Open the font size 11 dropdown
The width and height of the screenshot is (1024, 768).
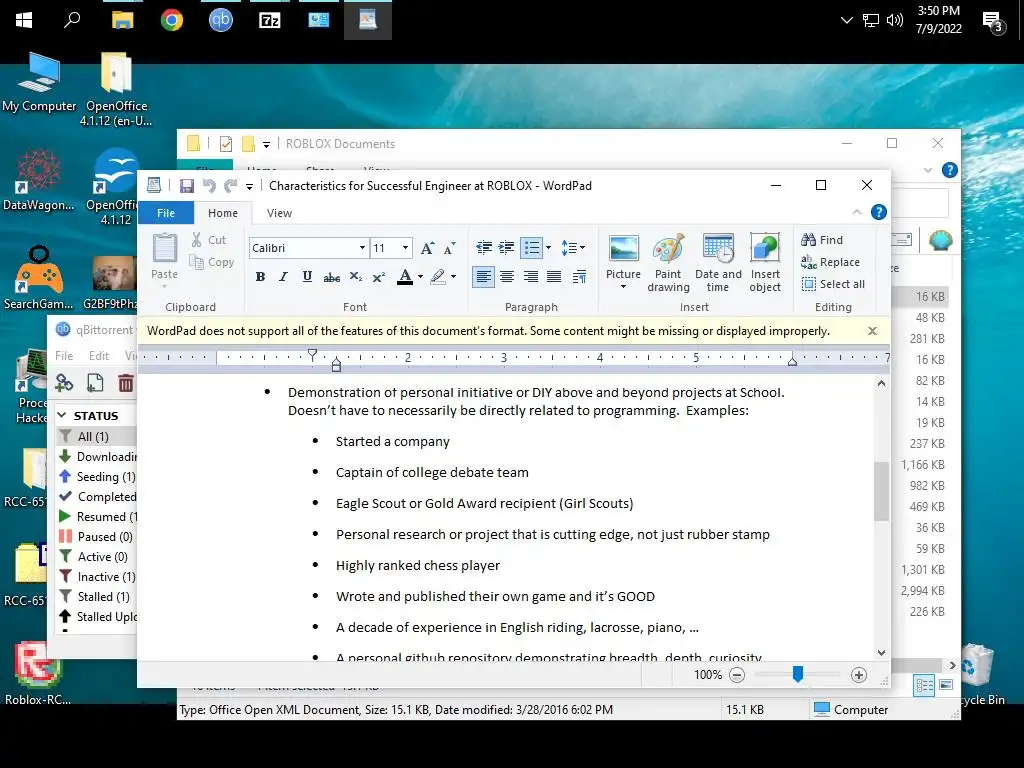(406, 248)
